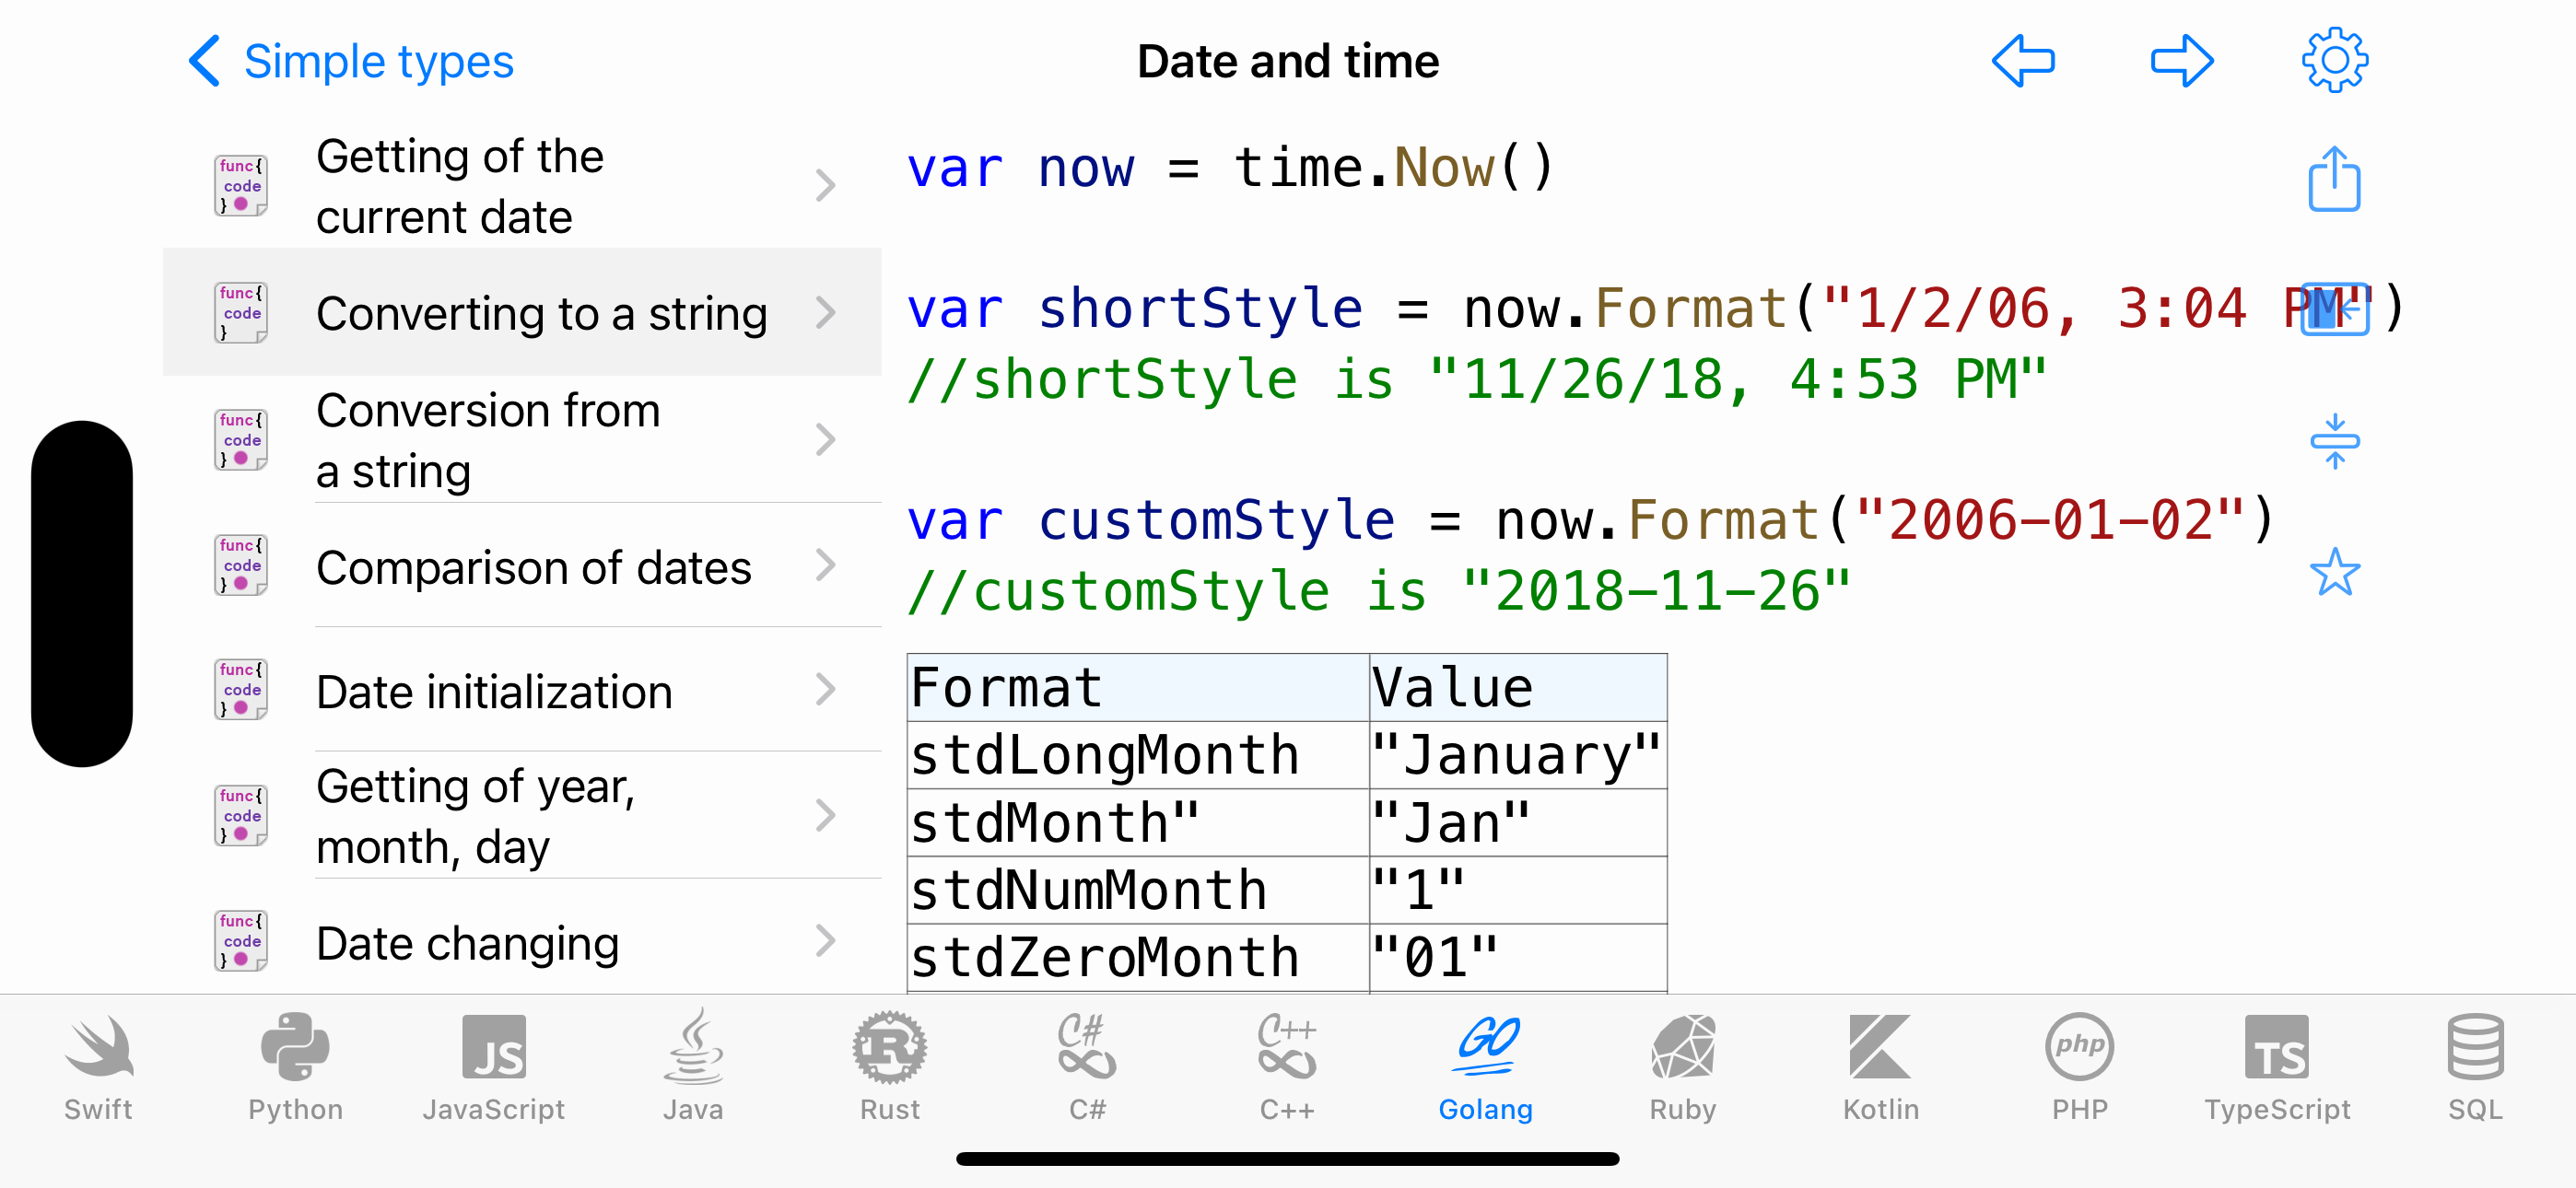2576x1188 pixels.
Task: Tap code icon of Date changing
Action: (241, 941)
